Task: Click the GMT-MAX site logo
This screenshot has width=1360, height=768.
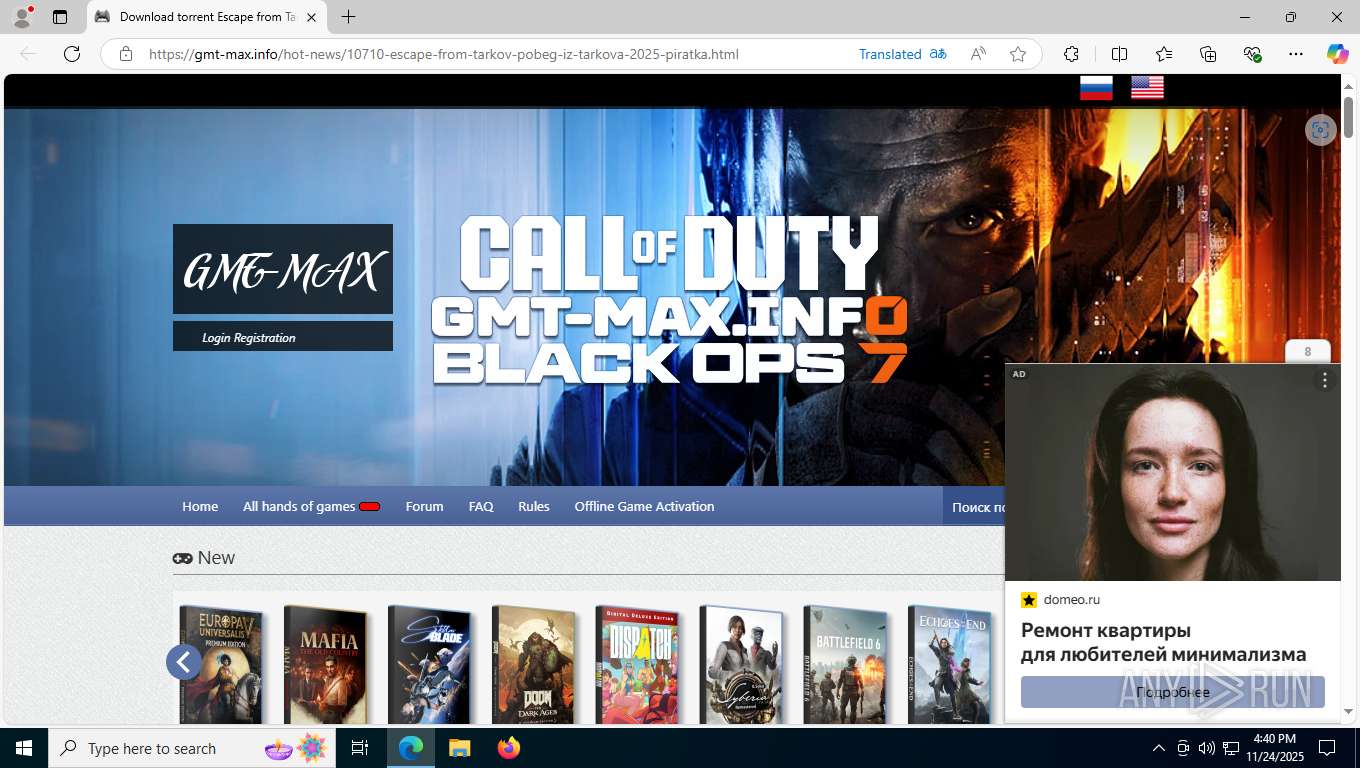Action: coord(283,269)
